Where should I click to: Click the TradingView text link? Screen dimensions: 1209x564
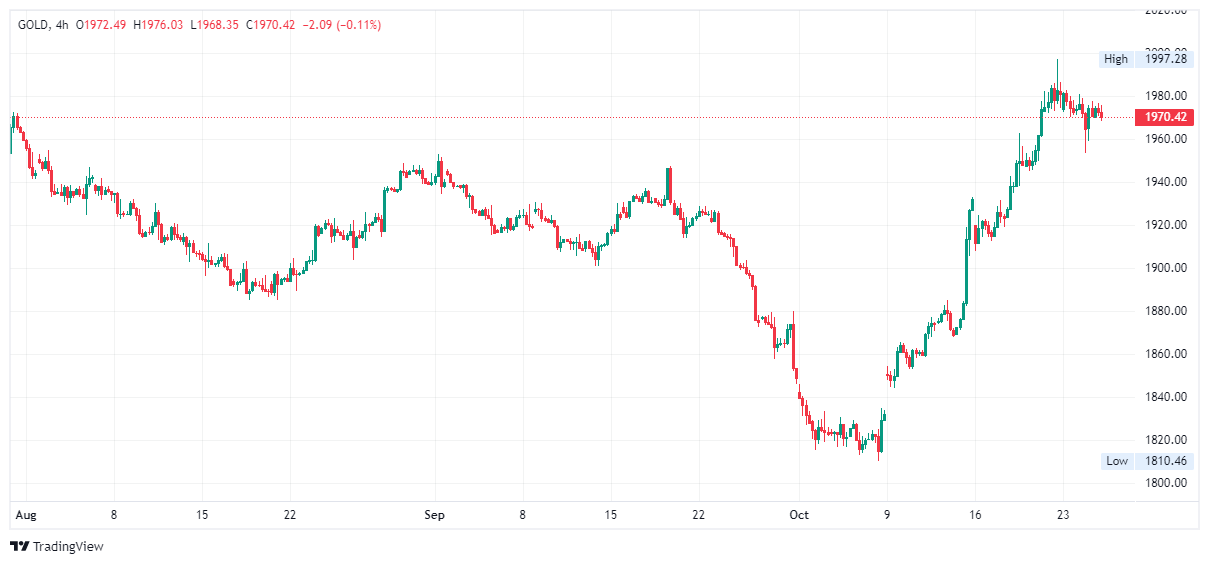(68, 547)
